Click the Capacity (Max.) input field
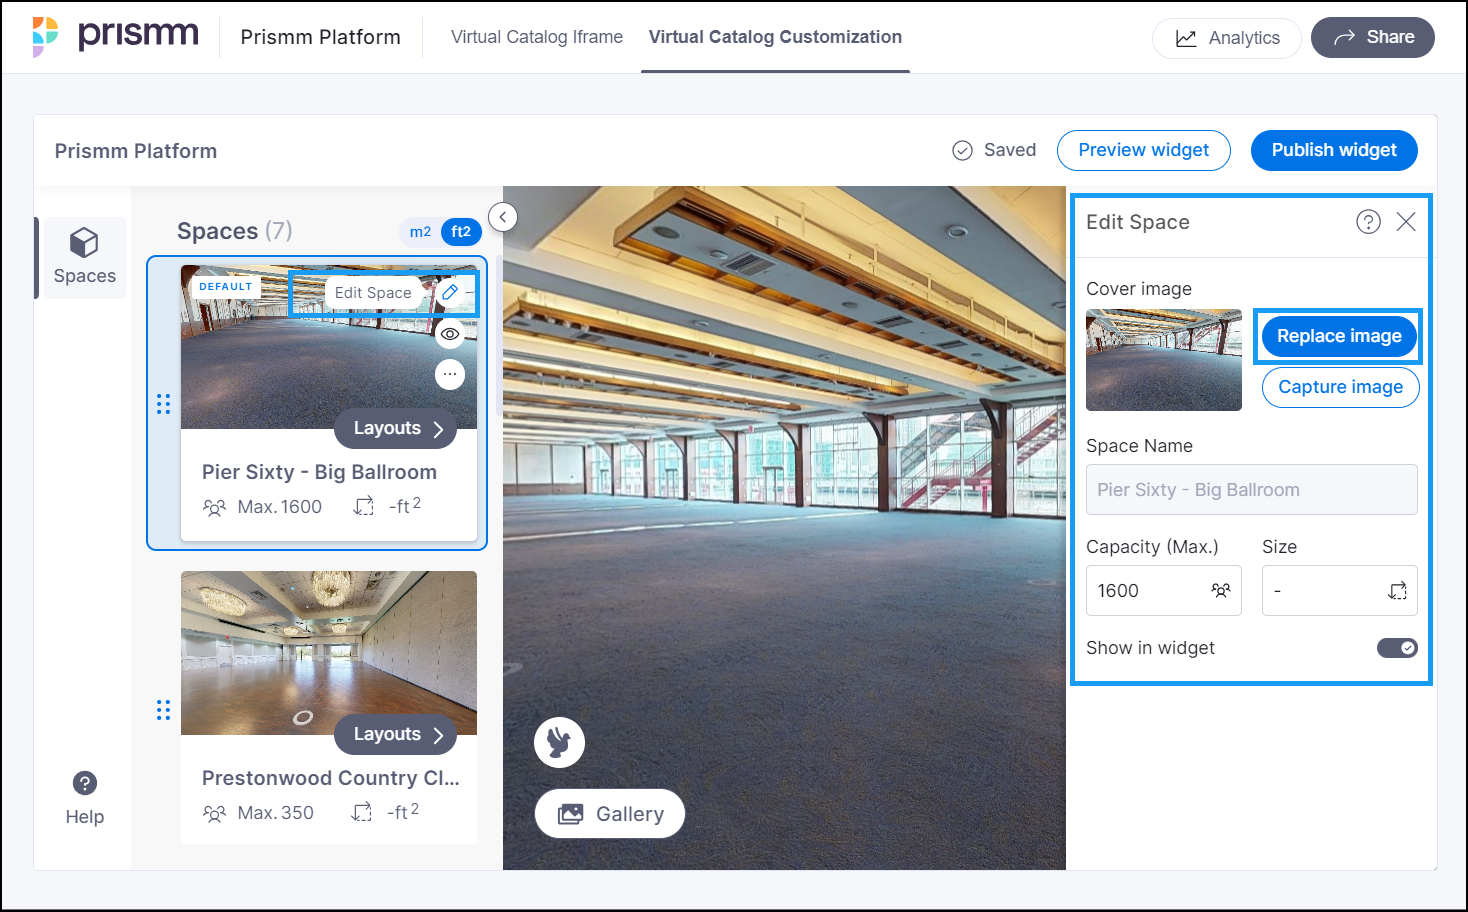Image resolution: width=1468 pixels, height=912 pixels. point(1150,591)
